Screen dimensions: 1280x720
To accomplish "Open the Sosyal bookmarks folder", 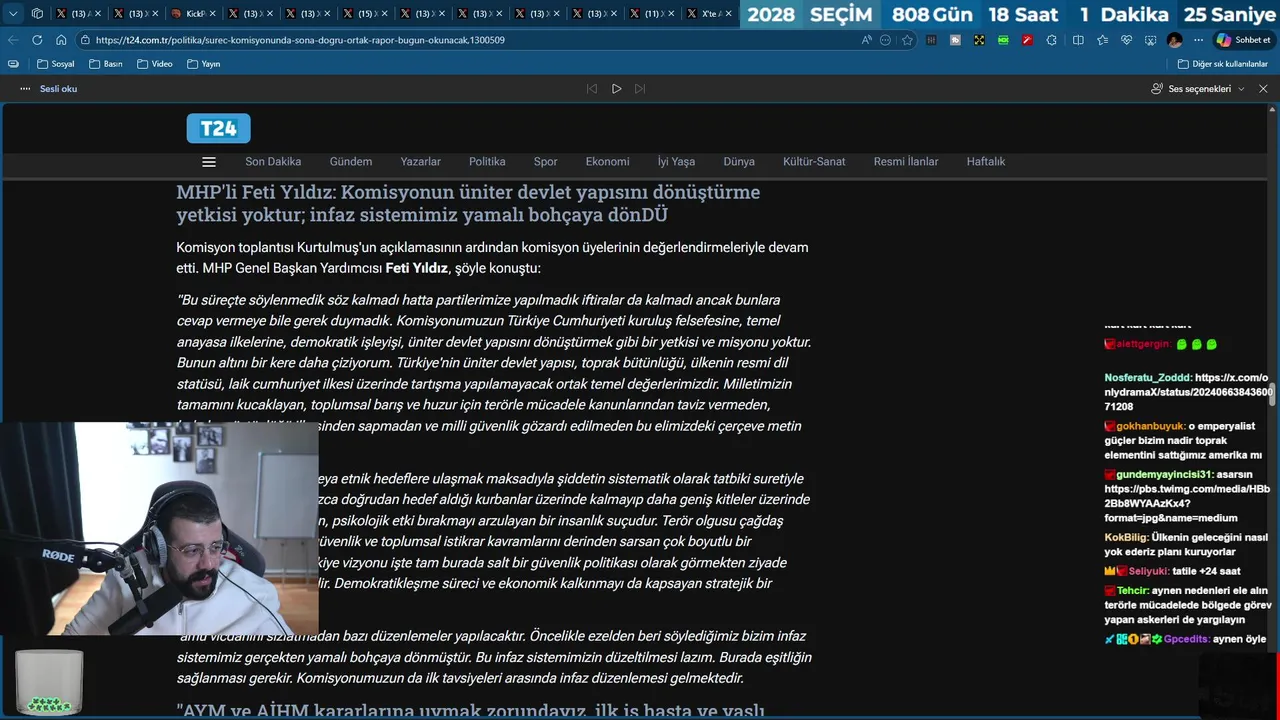I will [x=56, y=64].
